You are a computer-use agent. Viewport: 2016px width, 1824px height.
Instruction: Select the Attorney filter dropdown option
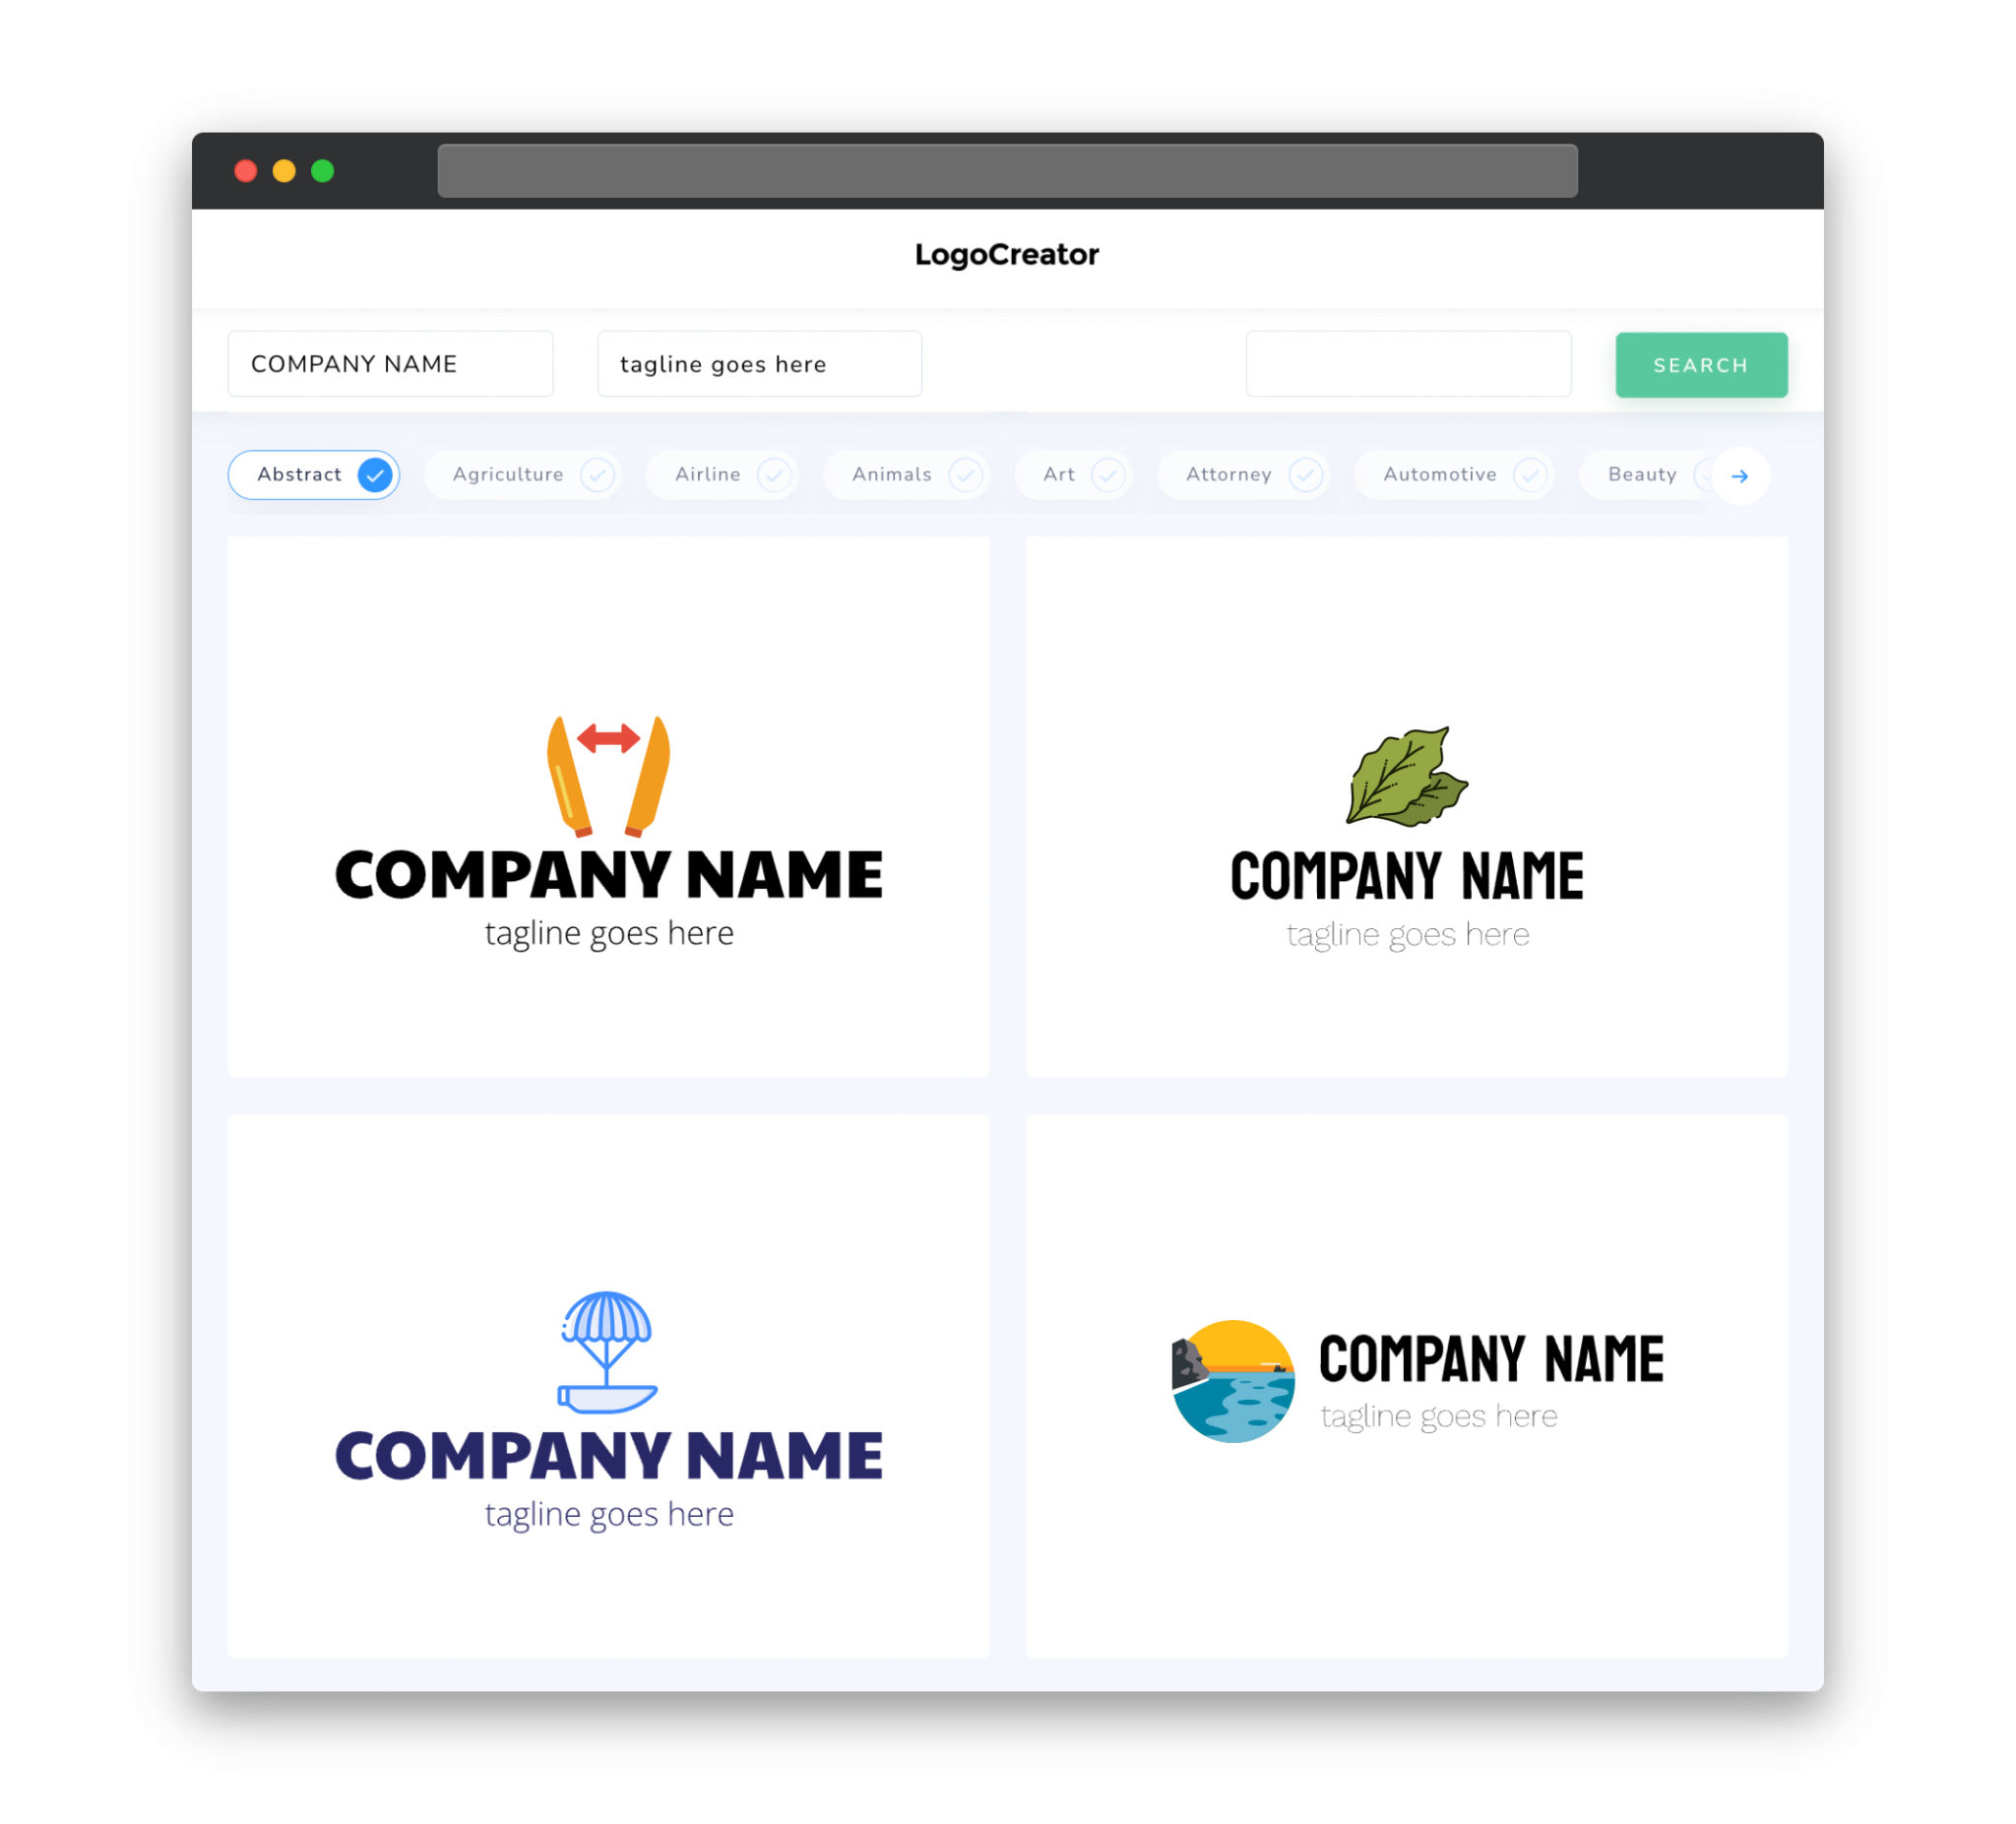click(x=1245, y=474)
